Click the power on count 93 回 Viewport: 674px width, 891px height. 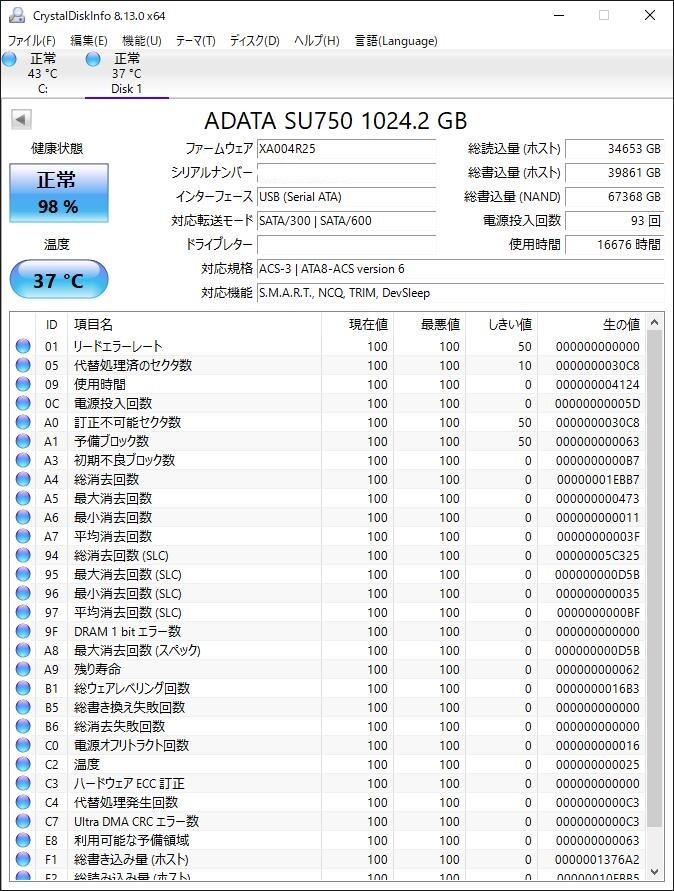pyautogui.click(x=614, y=220)
